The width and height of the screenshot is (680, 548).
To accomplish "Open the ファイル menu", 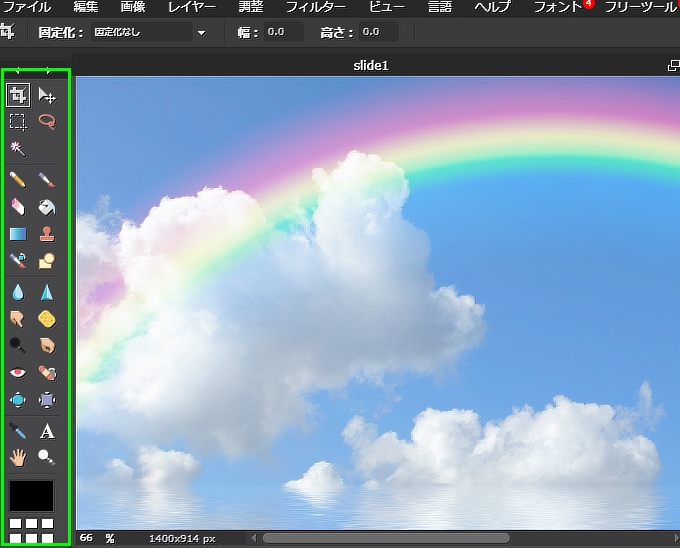I will (x=27, y=8).
